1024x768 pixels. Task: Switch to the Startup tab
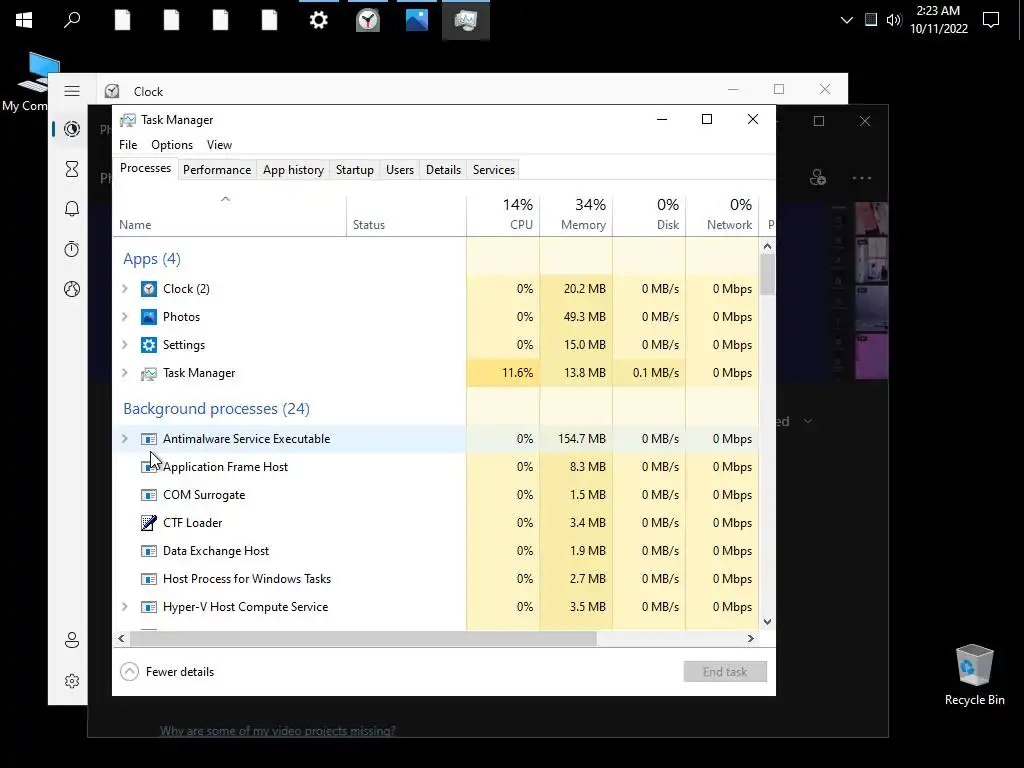click(x=355, y=170)
